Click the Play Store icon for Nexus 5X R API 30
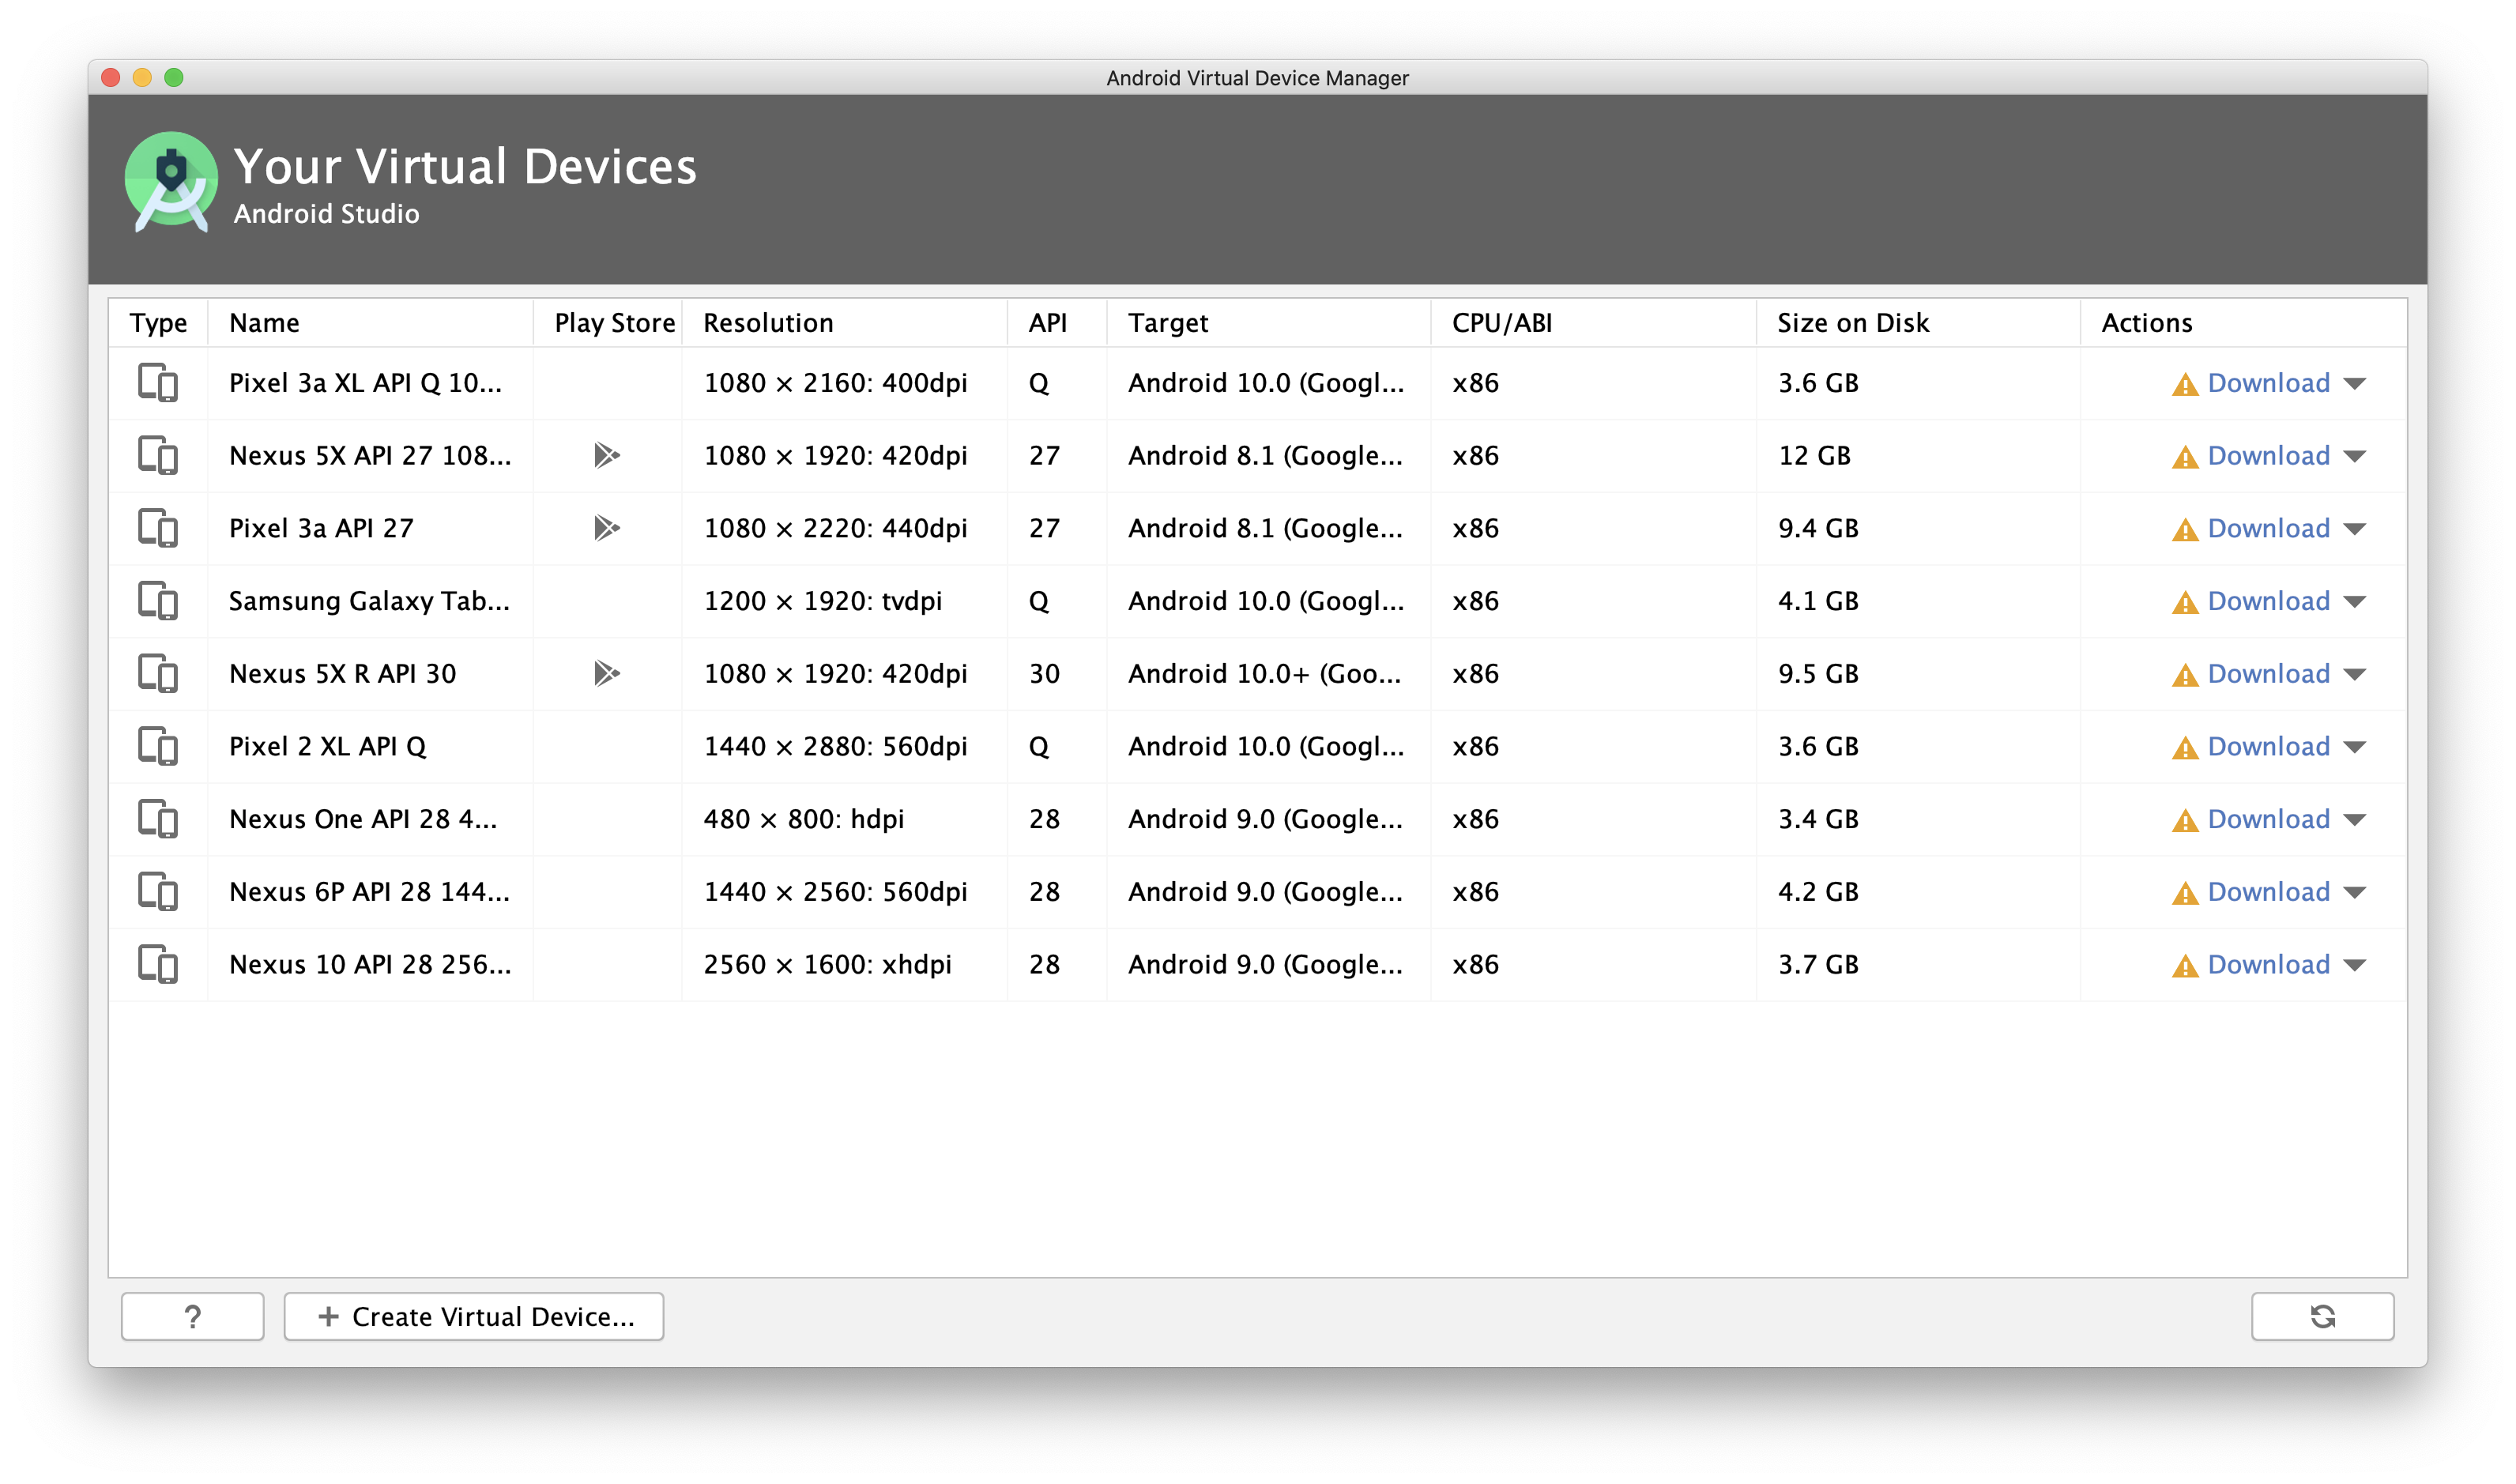Screen dimensions: 2516x1484 [606, 674]
